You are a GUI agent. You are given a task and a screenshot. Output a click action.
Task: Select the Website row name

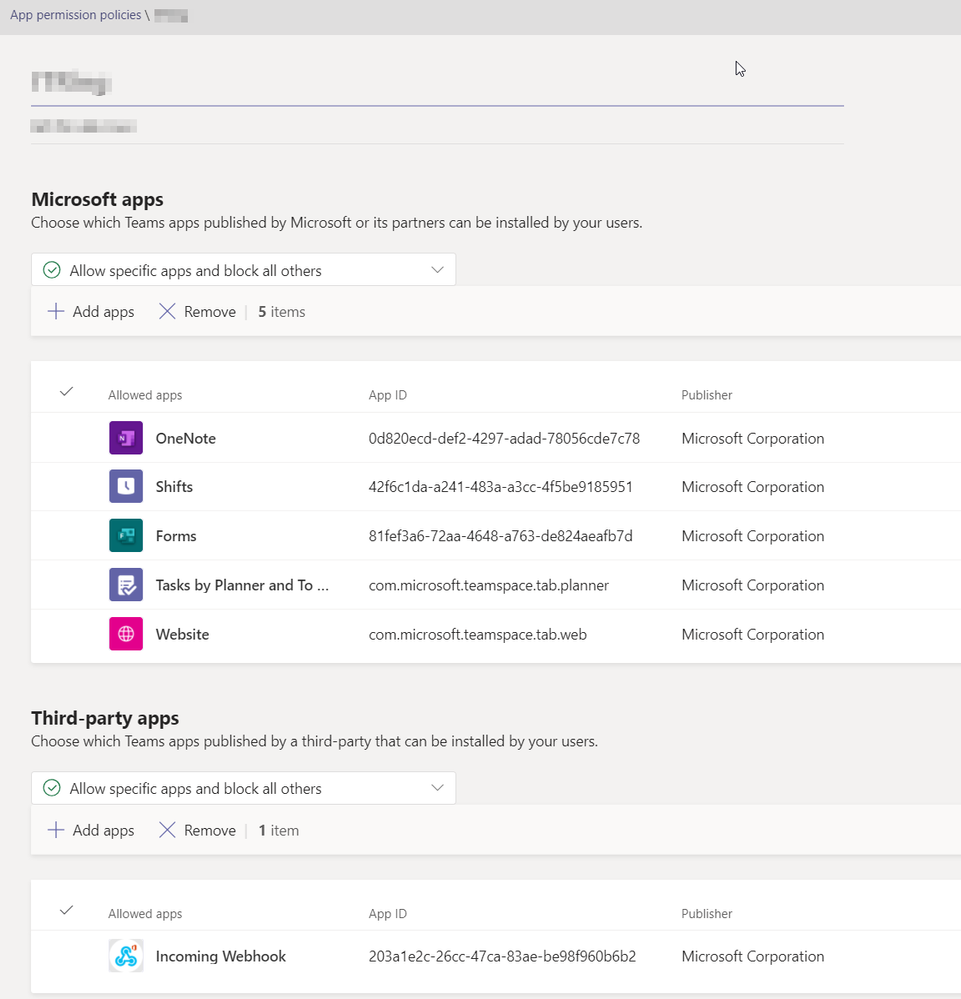[x=182, y=634]
